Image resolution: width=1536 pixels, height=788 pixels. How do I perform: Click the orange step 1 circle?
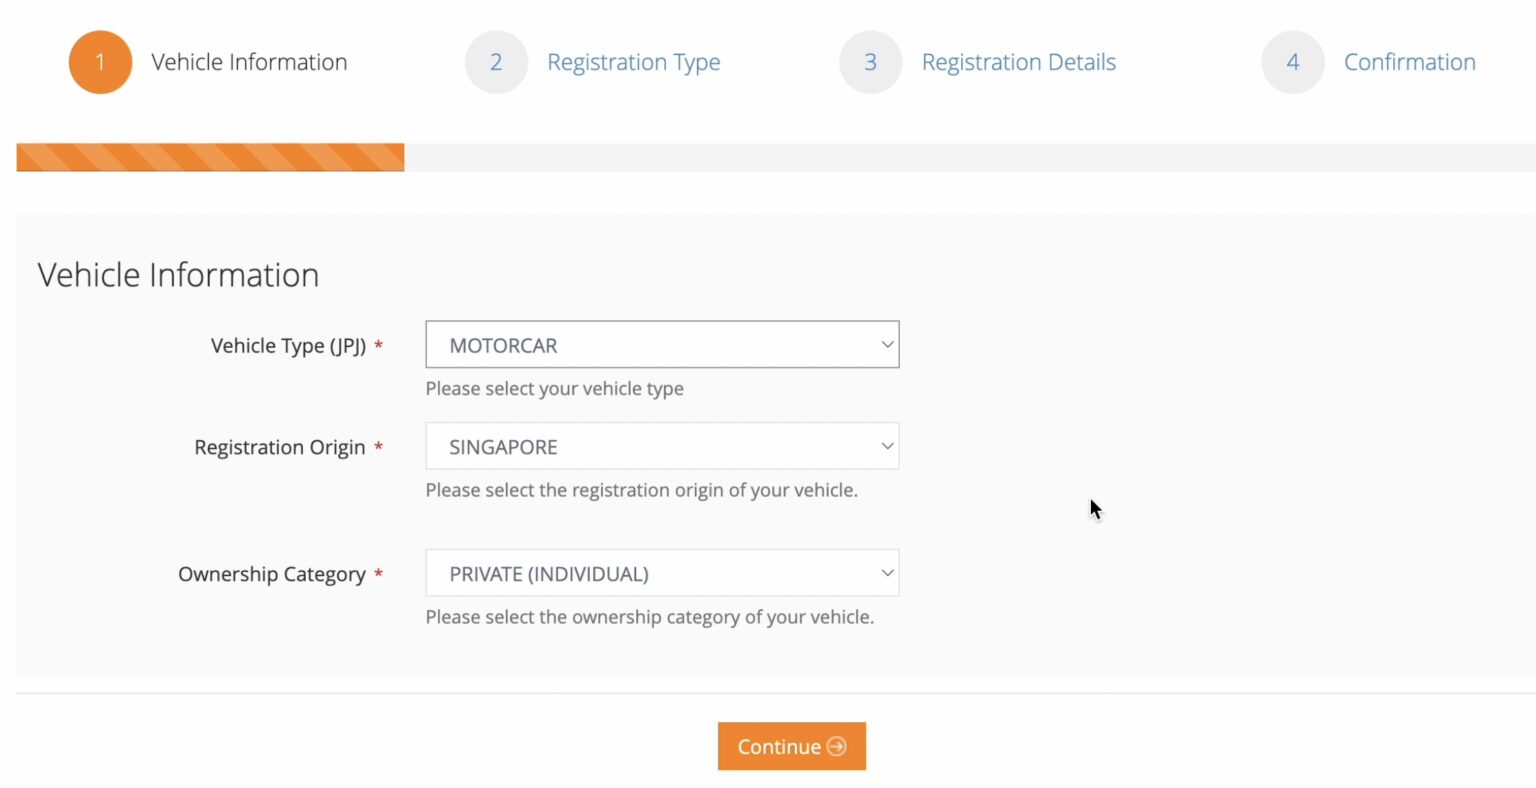[x=100, y=61]
